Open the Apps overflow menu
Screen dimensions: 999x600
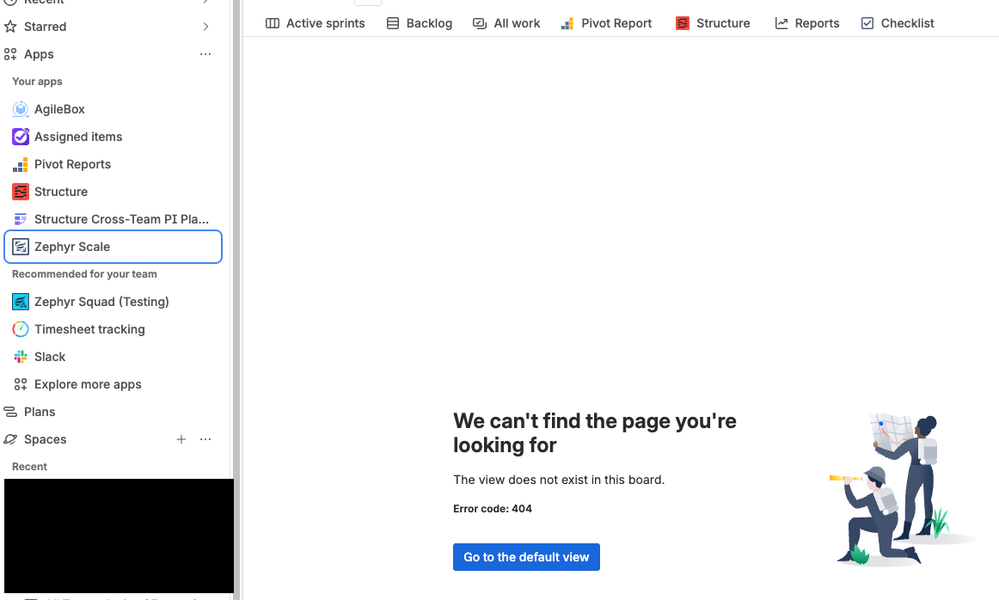(x=205, y=54)
